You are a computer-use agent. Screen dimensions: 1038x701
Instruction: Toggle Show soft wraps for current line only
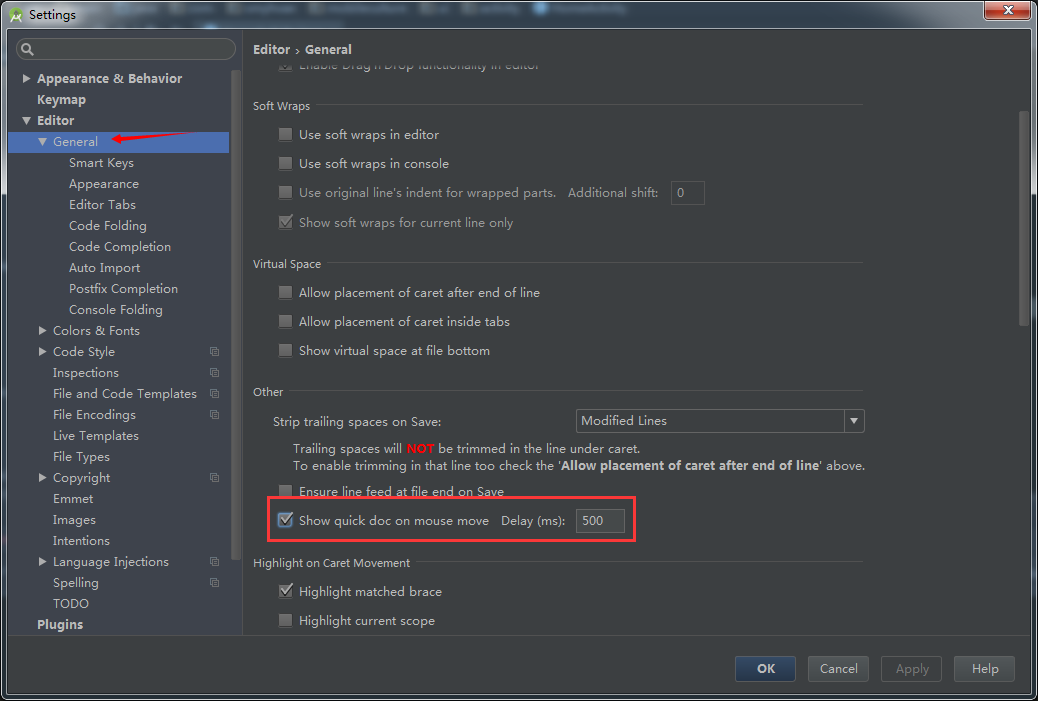click(x=285, y=222)
